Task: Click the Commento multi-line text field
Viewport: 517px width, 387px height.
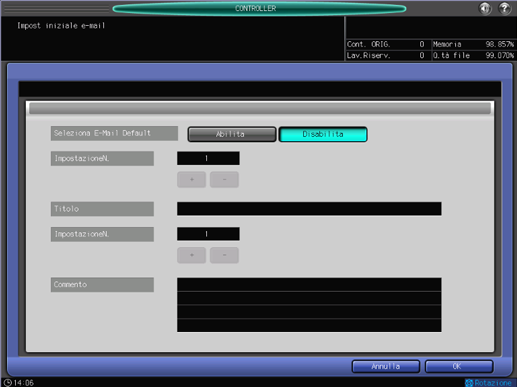Action: pyautogui.click(x=309, y=305)
